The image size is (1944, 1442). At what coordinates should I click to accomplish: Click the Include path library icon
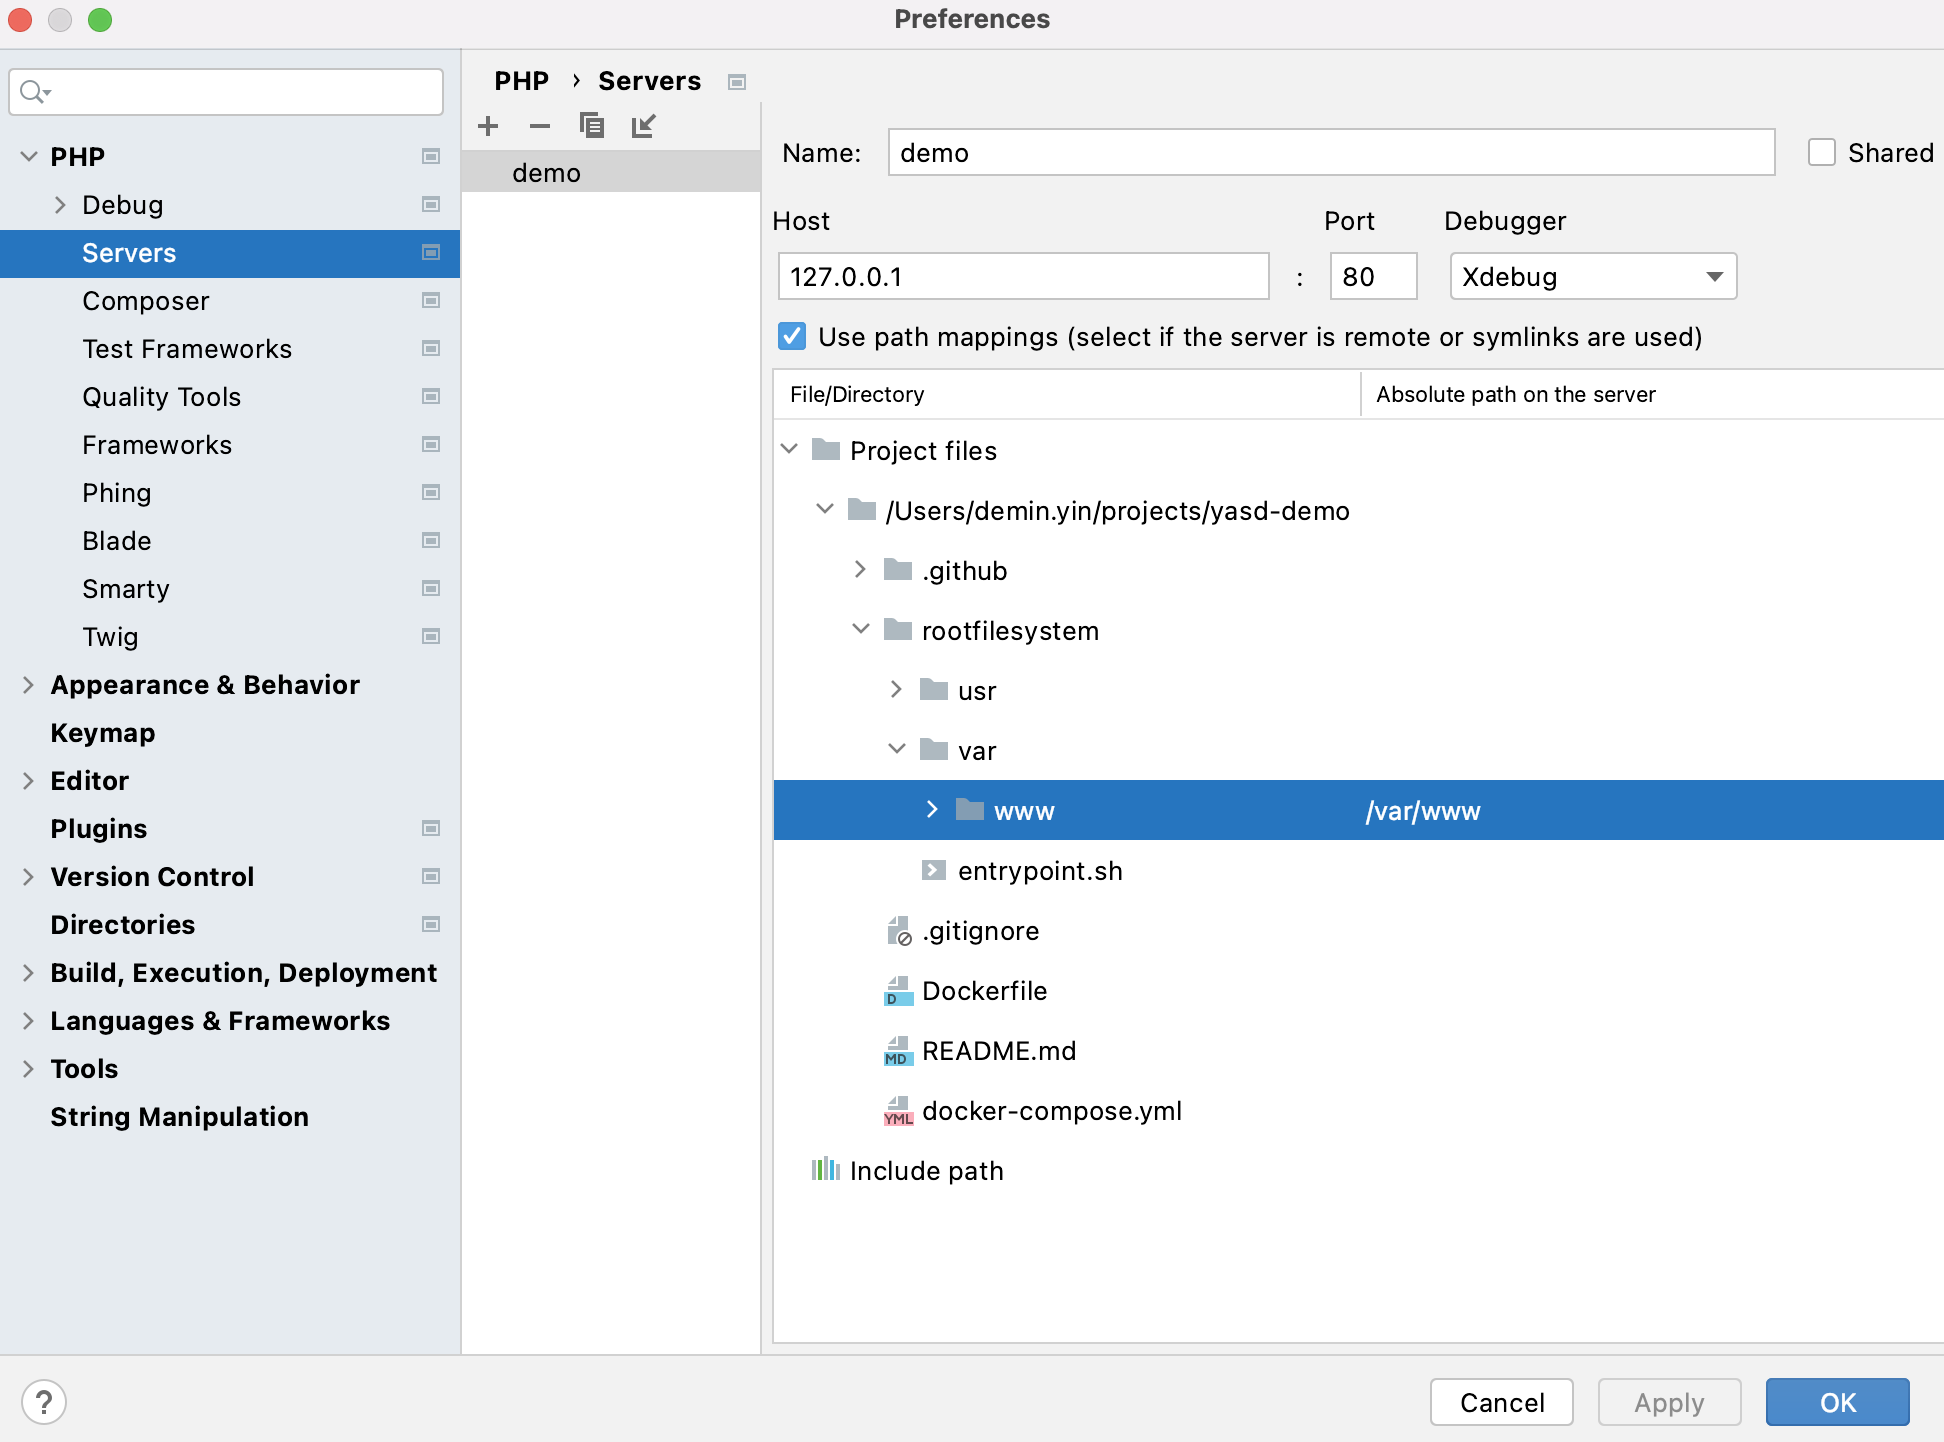coord(826,1170)
